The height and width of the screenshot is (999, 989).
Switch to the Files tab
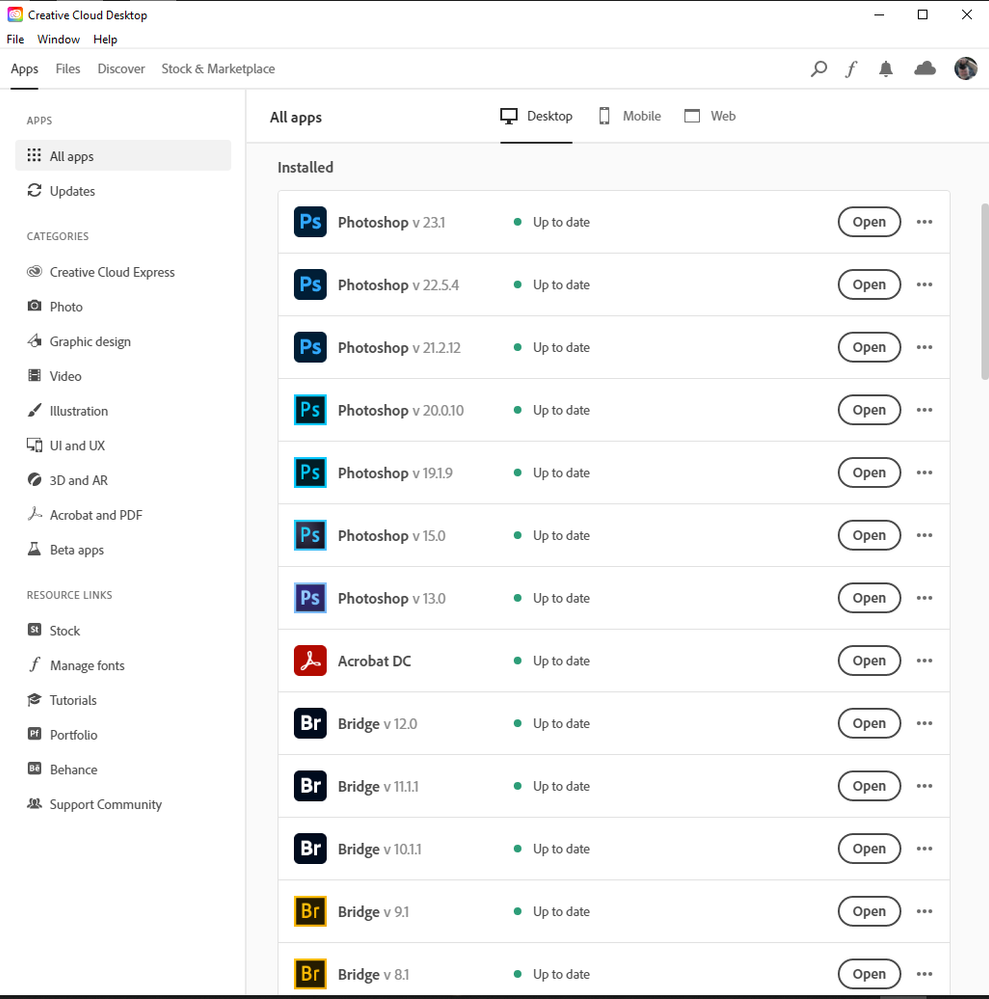tap(68, 69)
